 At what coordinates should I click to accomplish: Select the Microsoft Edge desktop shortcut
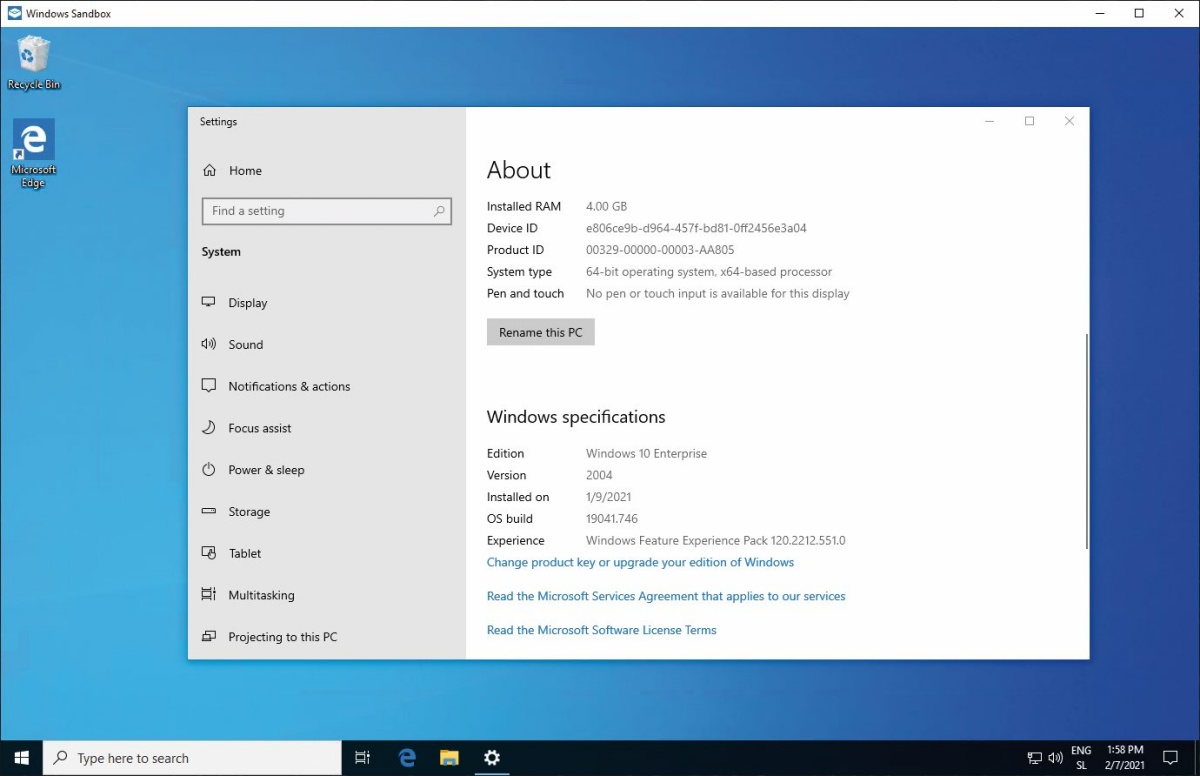pos(34,154)
